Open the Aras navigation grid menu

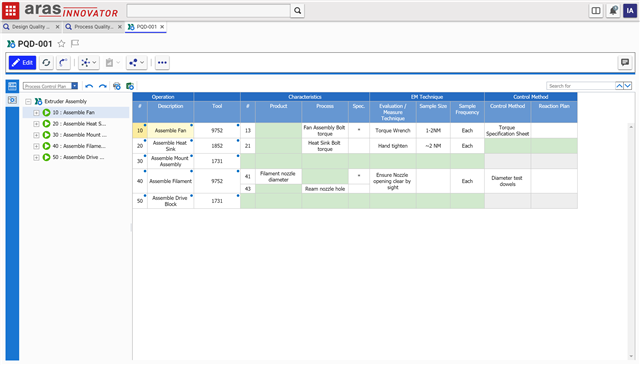(x=11, y=11)
